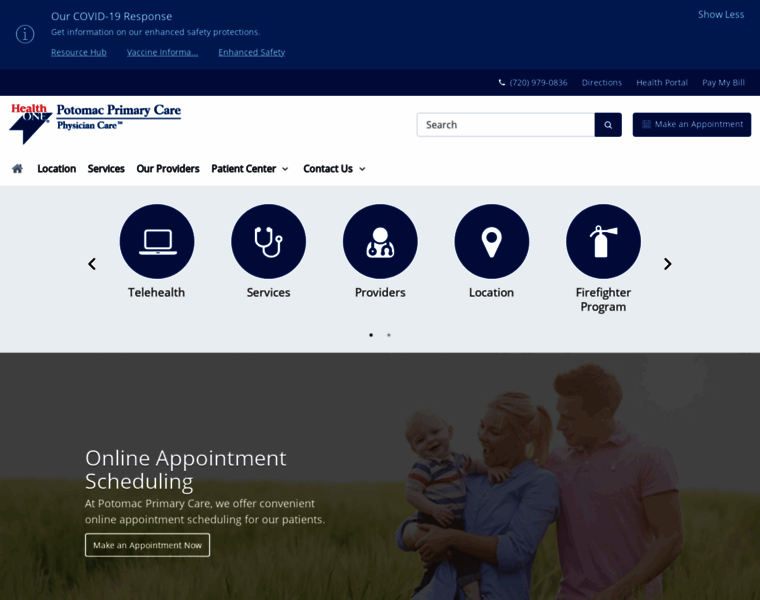Viewport: 760px width, 600px height.
Task: Open the Health Portal link
Action: tap(662, 82)
